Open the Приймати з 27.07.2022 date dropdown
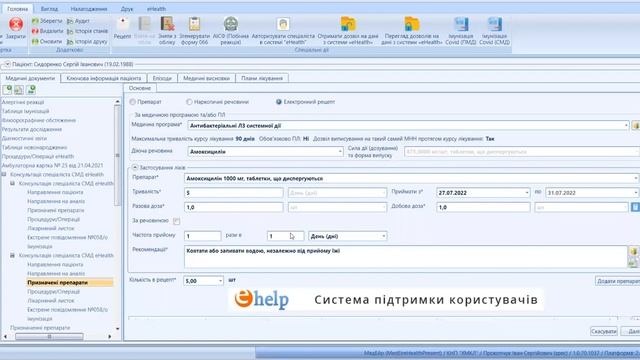The image size is (640, 360). point(527,193)
